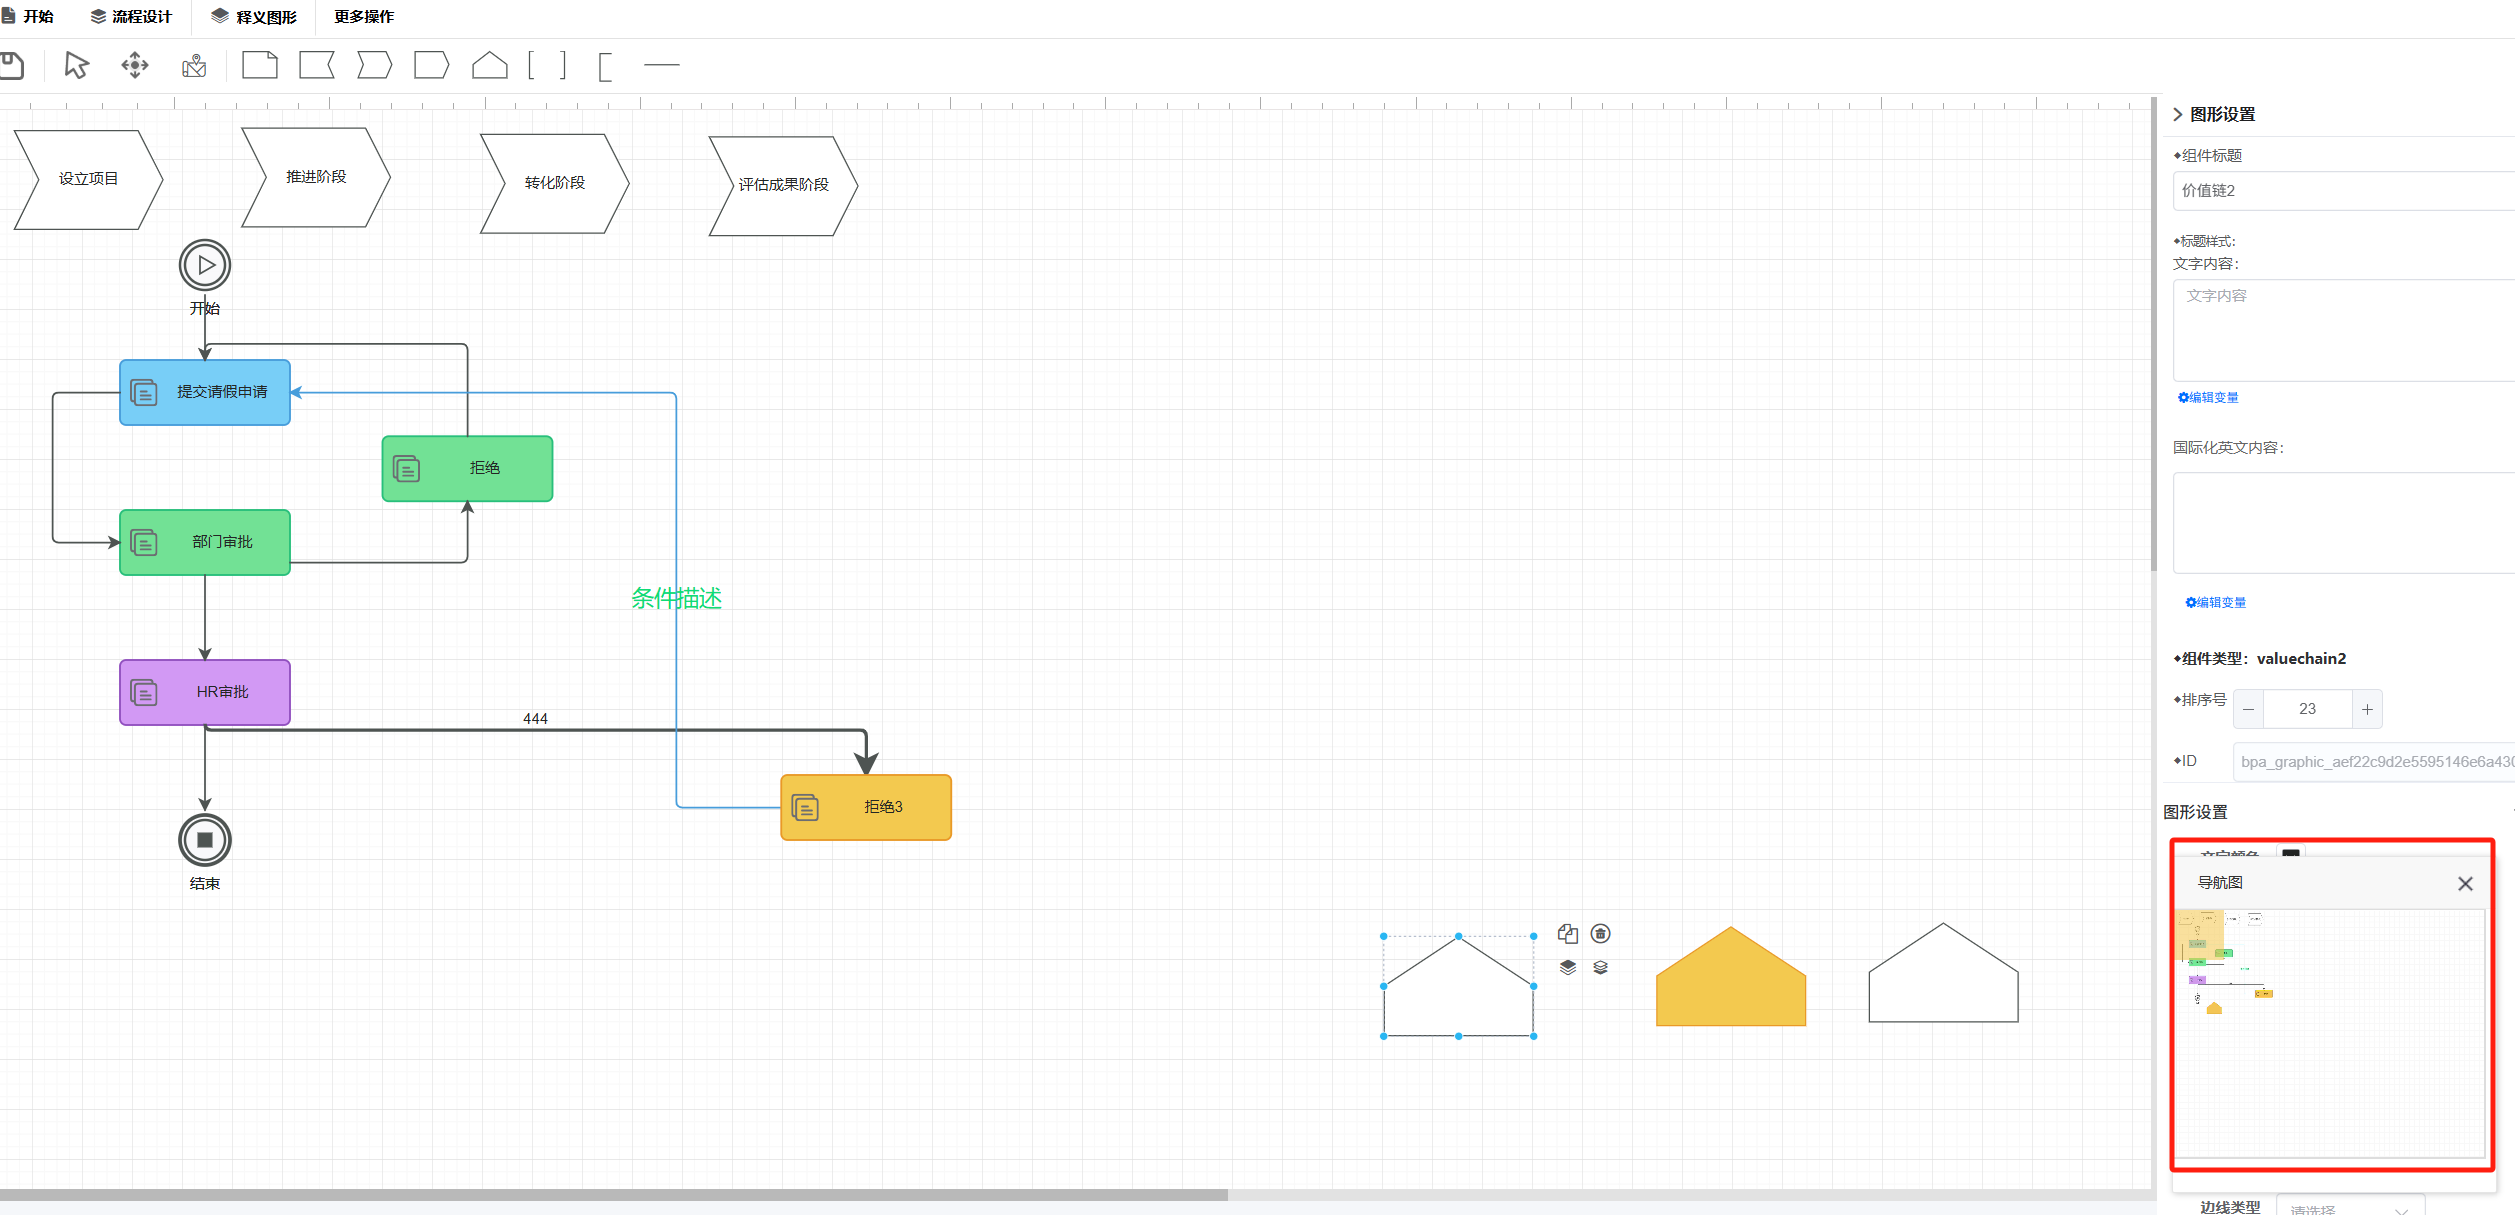Click the black text color swatch
This screenshot has width=2515, height=1215.
(2291, 853)
